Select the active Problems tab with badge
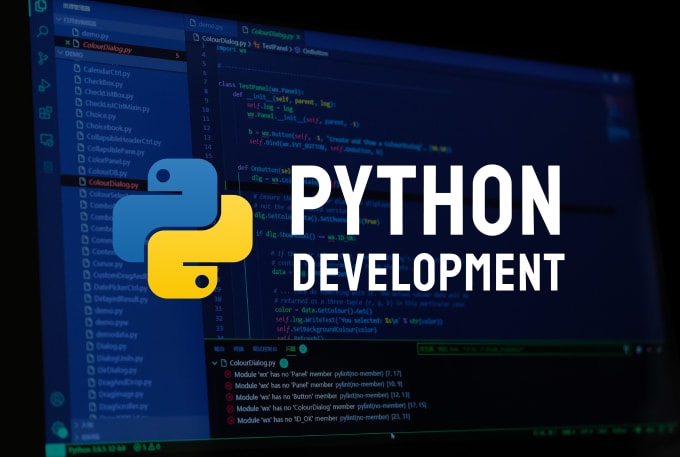The height and width of the screenshot is (457, 680). pyautogui.click(x=297, y=349)
